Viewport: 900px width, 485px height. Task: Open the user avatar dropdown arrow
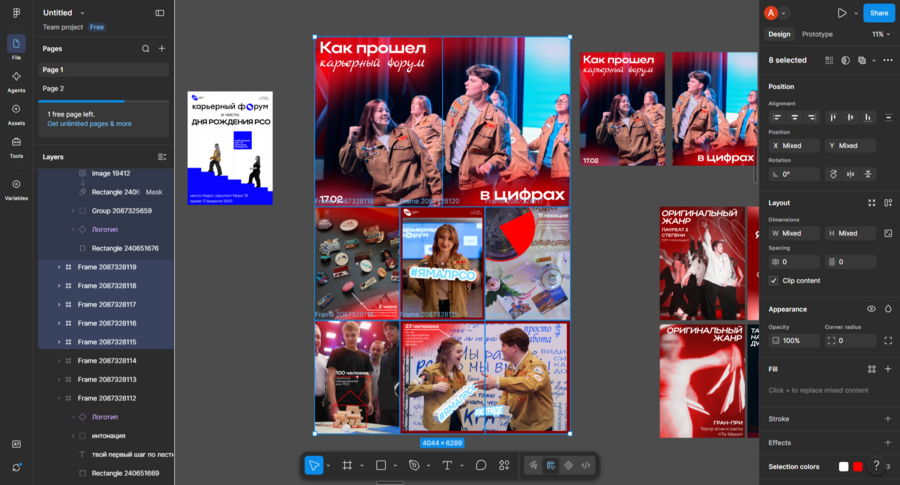click(x=783, y=13)
